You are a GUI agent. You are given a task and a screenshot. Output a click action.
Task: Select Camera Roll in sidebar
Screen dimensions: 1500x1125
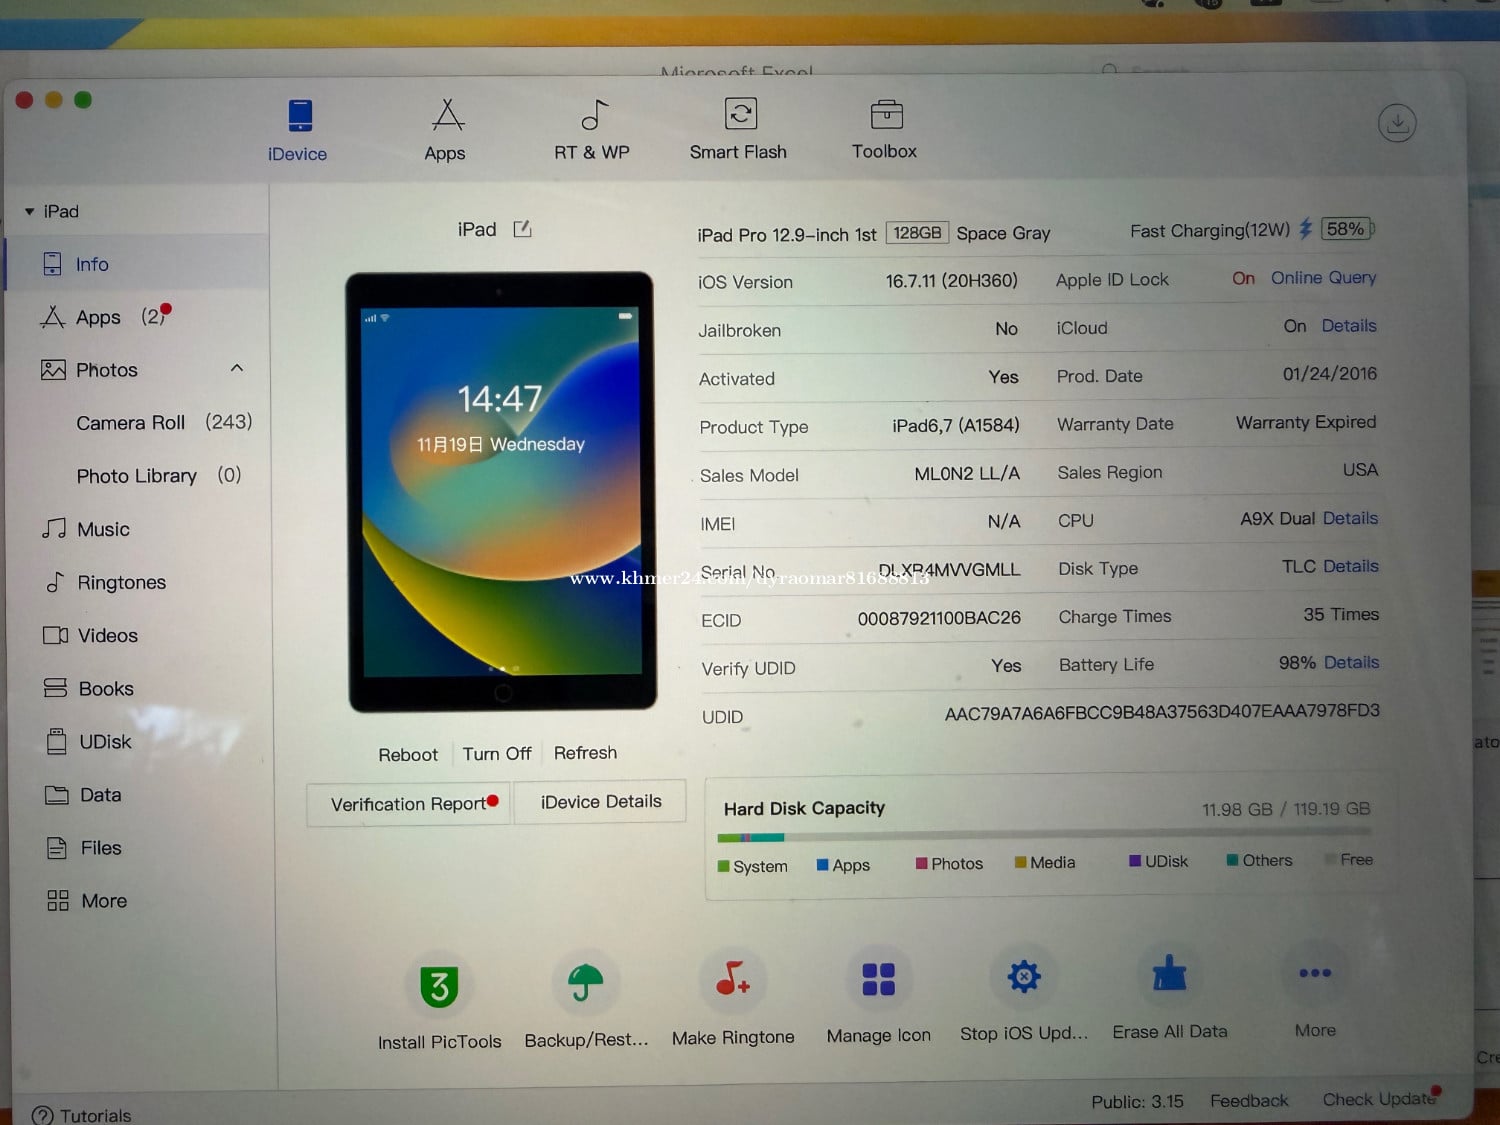[131, 423]
